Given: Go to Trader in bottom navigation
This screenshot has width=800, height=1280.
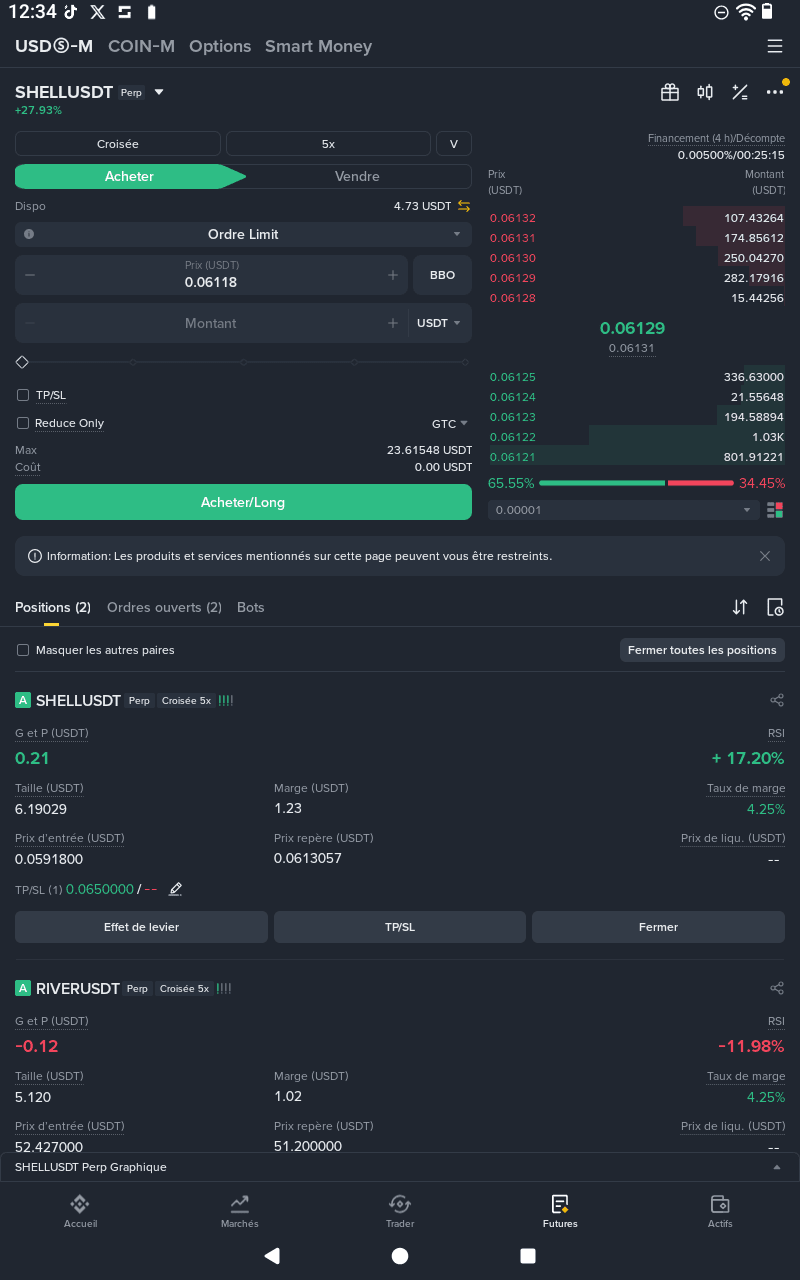Looking at the screenshot, I should (x=400, y=1210).
